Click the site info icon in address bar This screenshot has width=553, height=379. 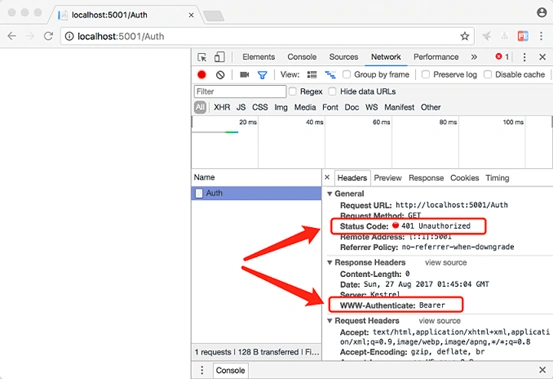click(x=69, y=36)
